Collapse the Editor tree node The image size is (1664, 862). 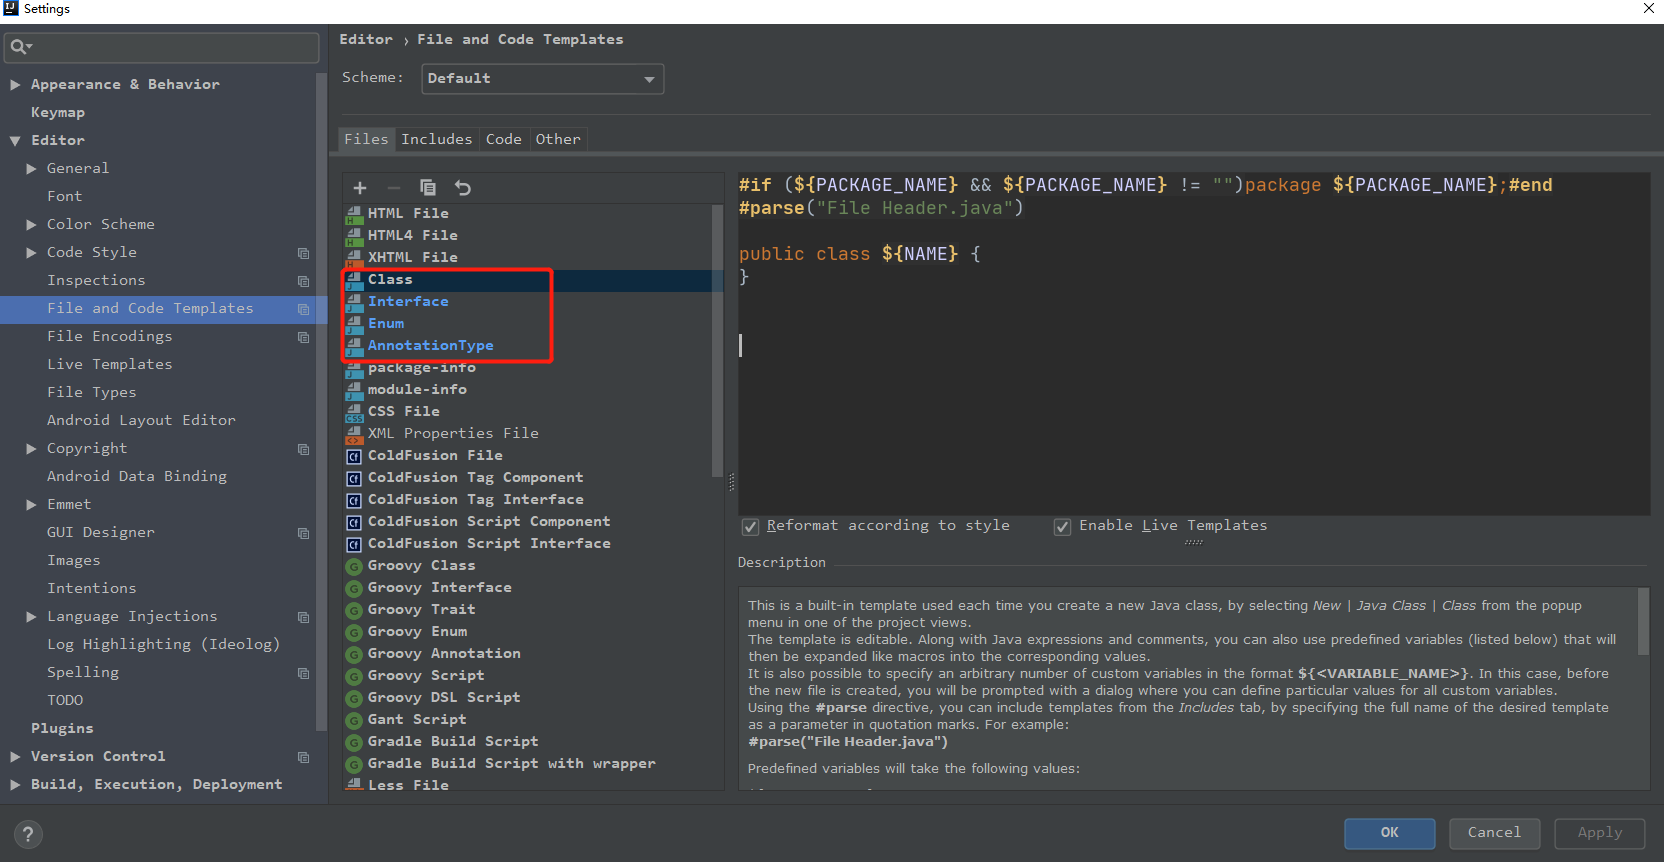point(16,141)
